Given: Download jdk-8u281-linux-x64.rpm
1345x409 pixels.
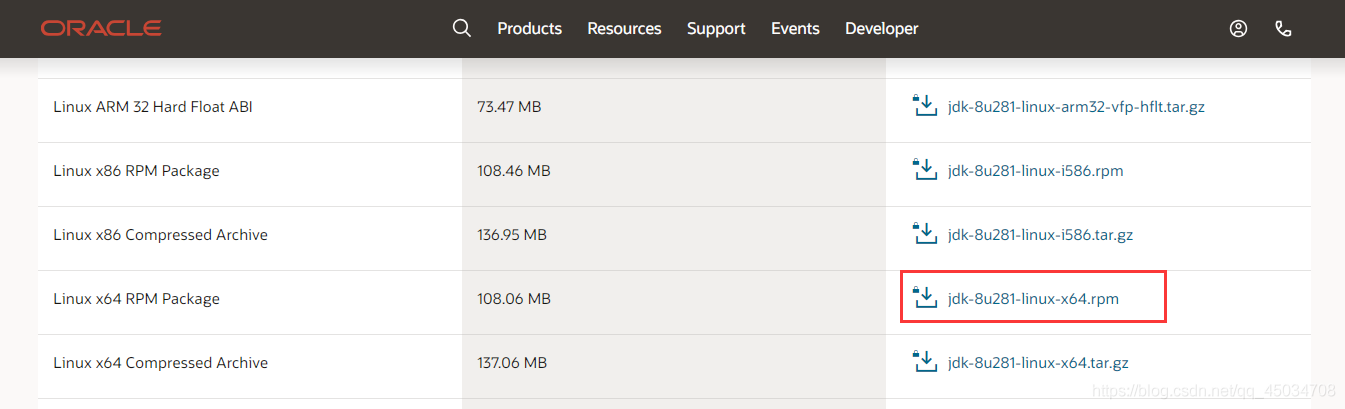Looking at the screenshot, I should [1033, 298].
